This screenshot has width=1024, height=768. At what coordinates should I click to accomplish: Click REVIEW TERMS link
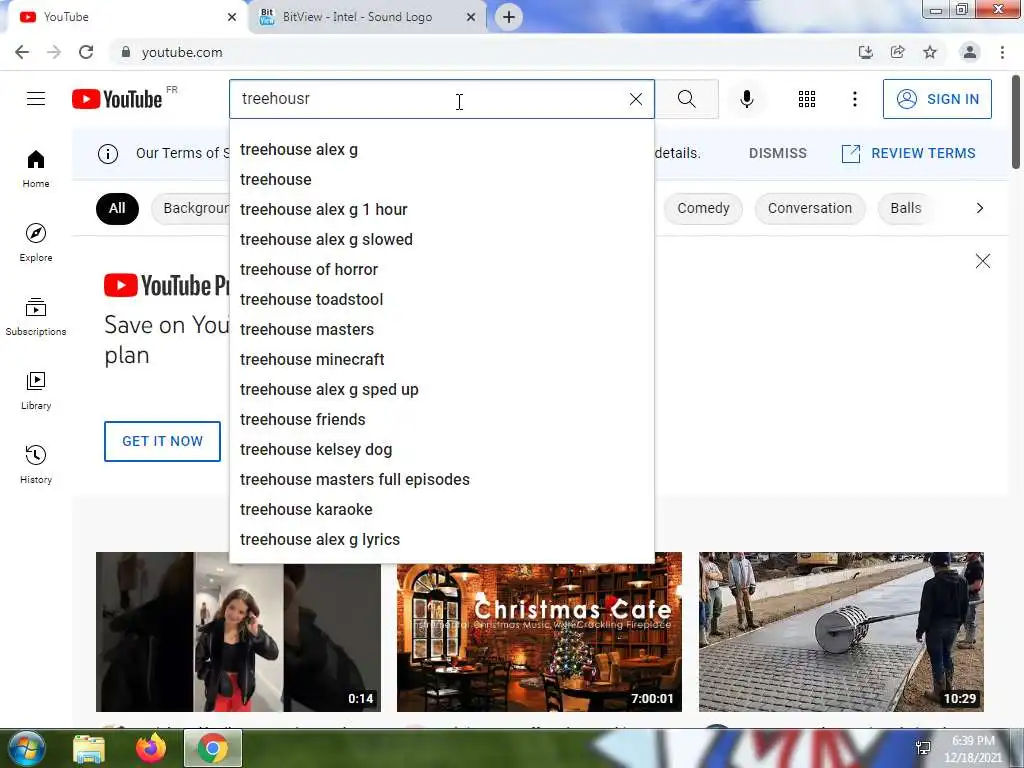pos(909,153)
